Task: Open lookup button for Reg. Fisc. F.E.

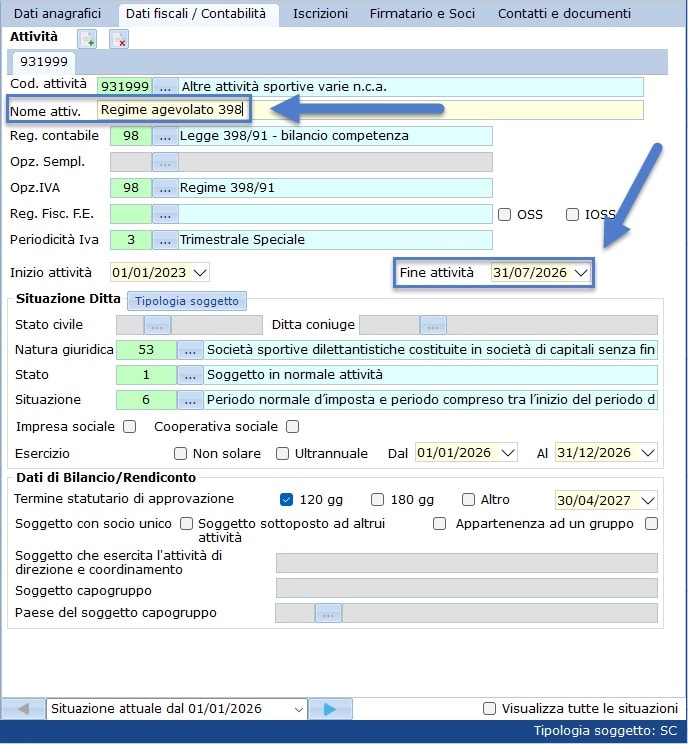Action: click(x=165, y=214)
